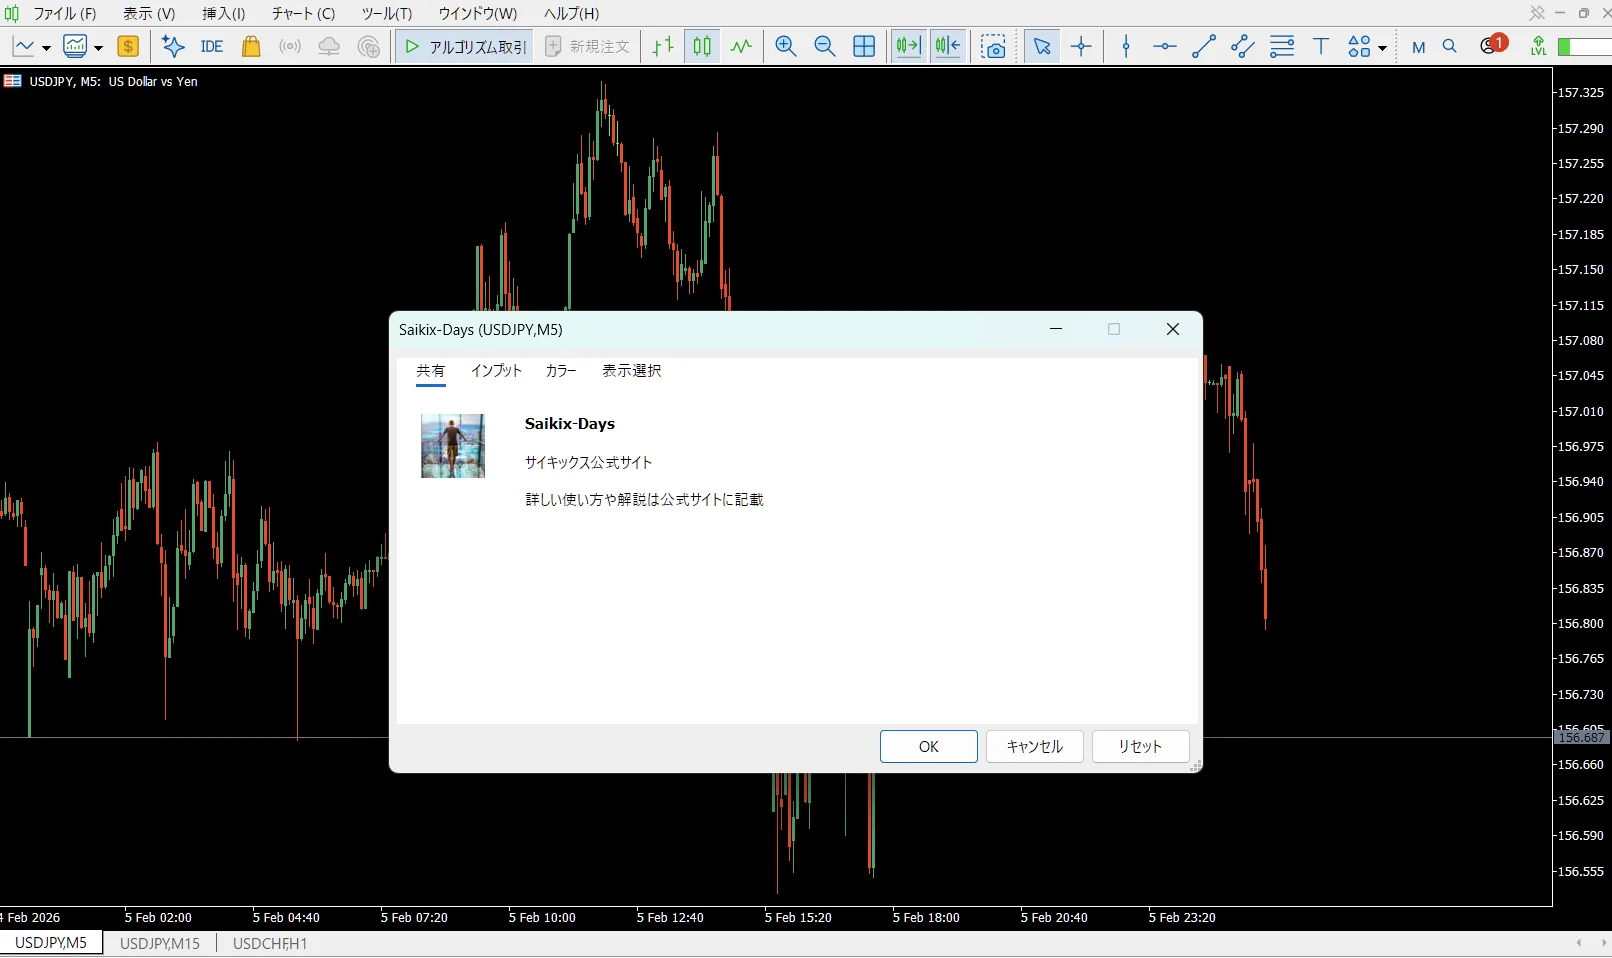This screenshot has width=1612, height=958.
Task: Toggle chart auto-scroll to latest bar
Action: pyautogui.click(x=908, y=46)
